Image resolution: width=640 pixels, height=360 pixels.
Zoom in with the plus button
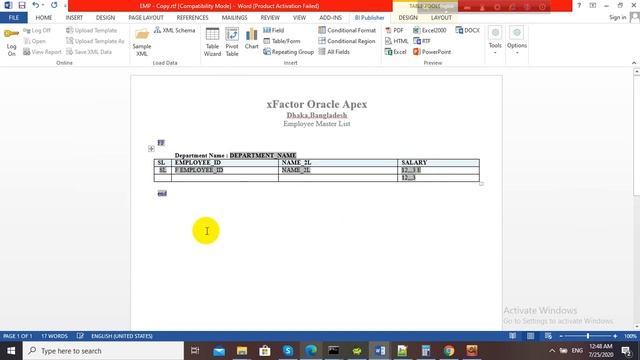coord(615,336)
